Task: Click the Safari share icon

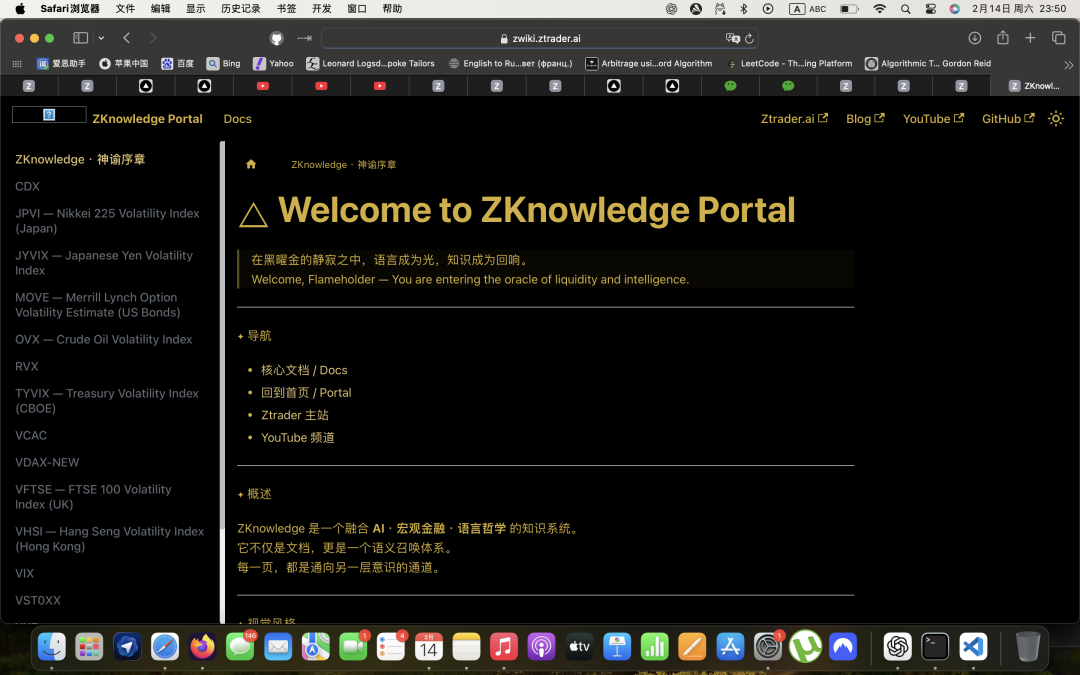Action: coord(1003,38)
